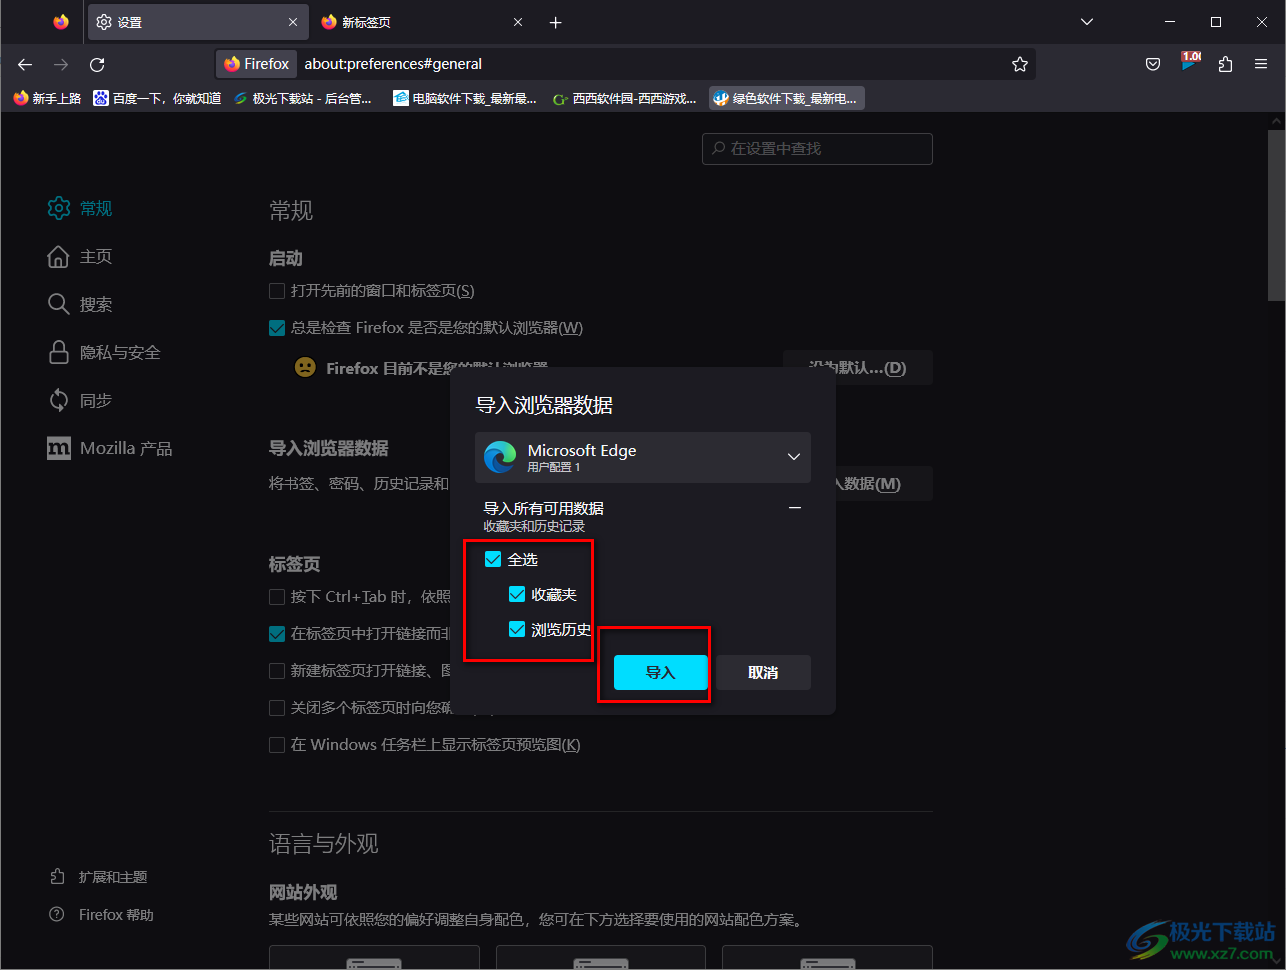Open the 绿色软件下载_最新电 bookmark

786,98
